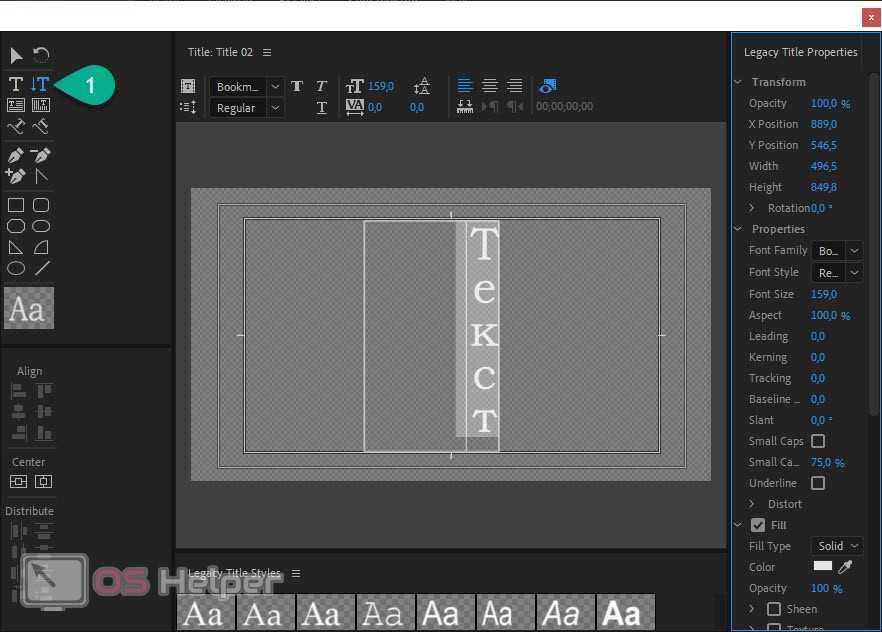Select the Vertical Type tool
Viewport: 882px width, 632px height.
click(x=40, y=84)
